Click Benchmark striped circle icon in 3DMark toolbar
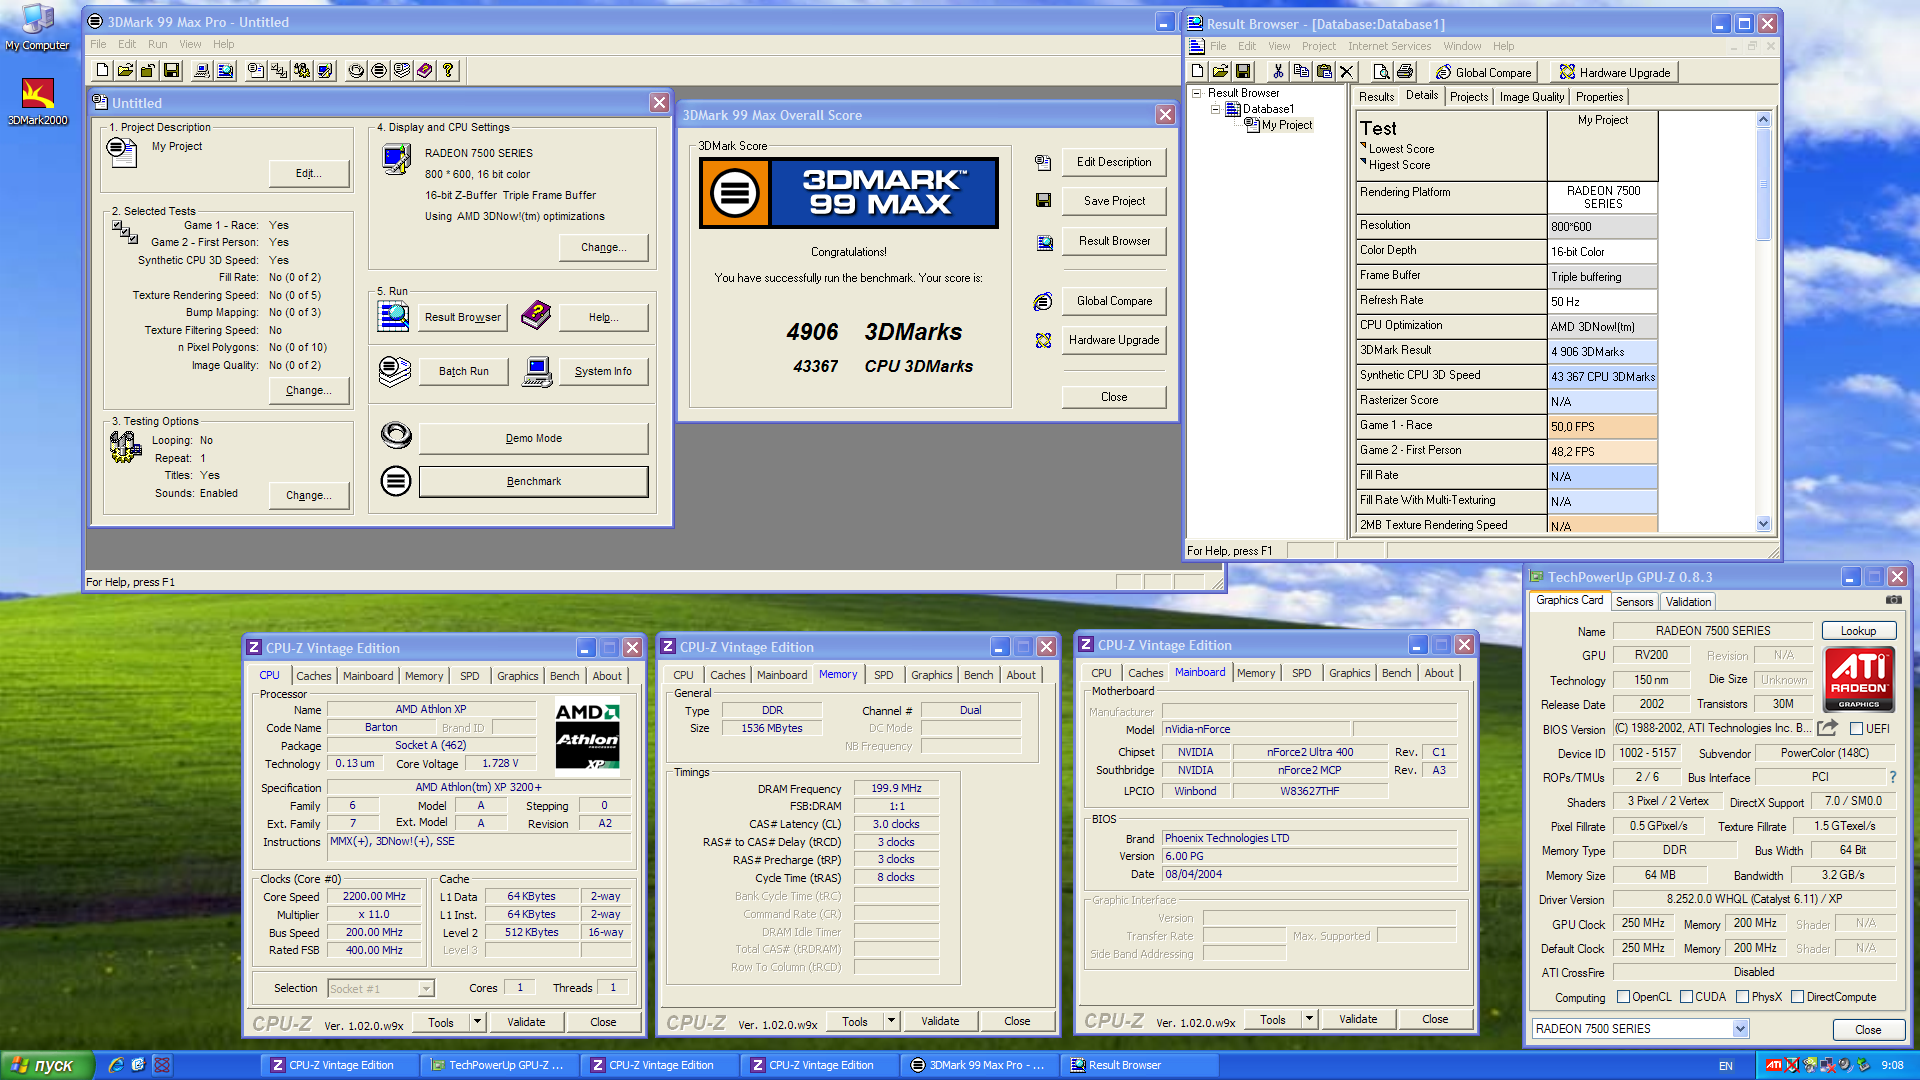The image size is (1920, 1080). click(x=379, y=70)
